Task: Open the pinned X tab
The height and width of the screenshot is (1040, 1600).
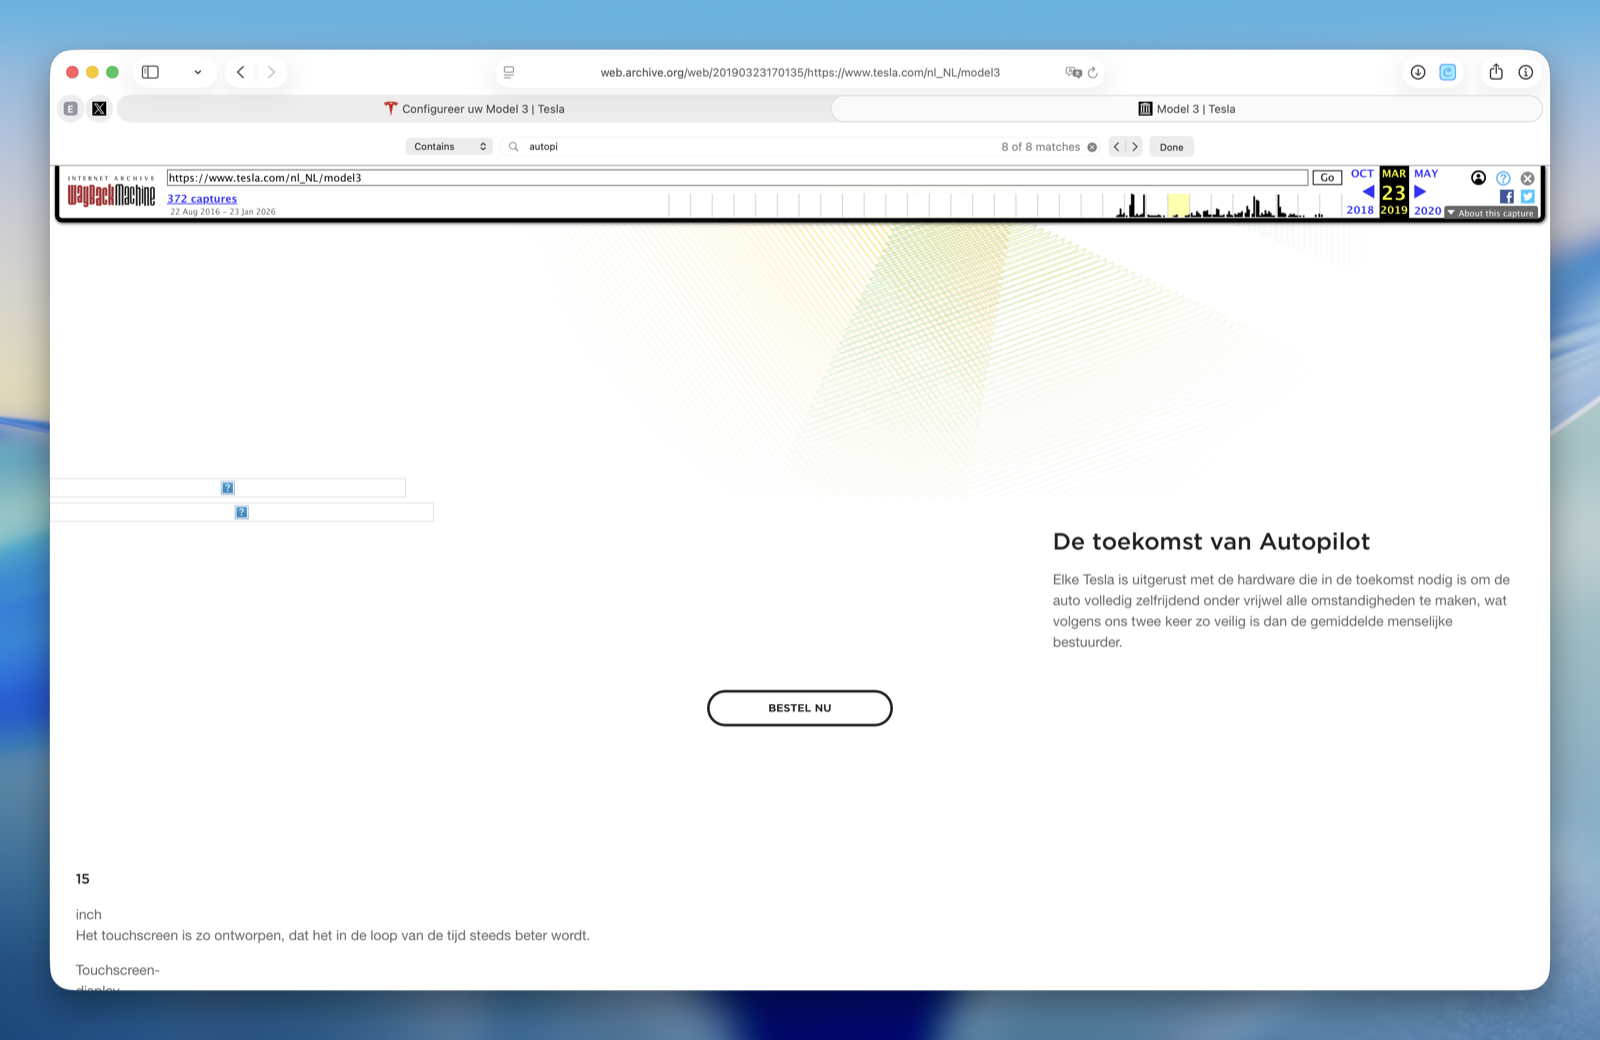Action: (99, 109)
